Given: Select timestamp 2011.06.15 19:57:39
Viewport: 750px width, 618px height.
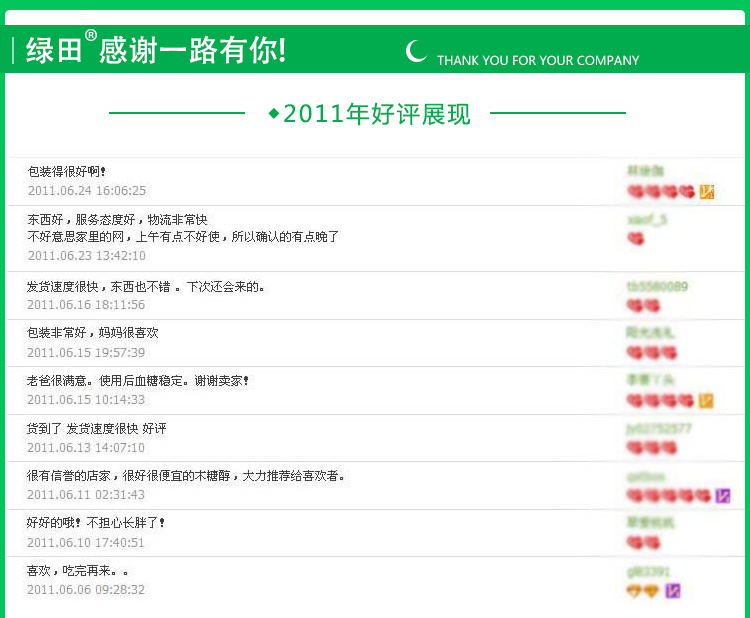Looking at the screenshot, I should [86, 353].
